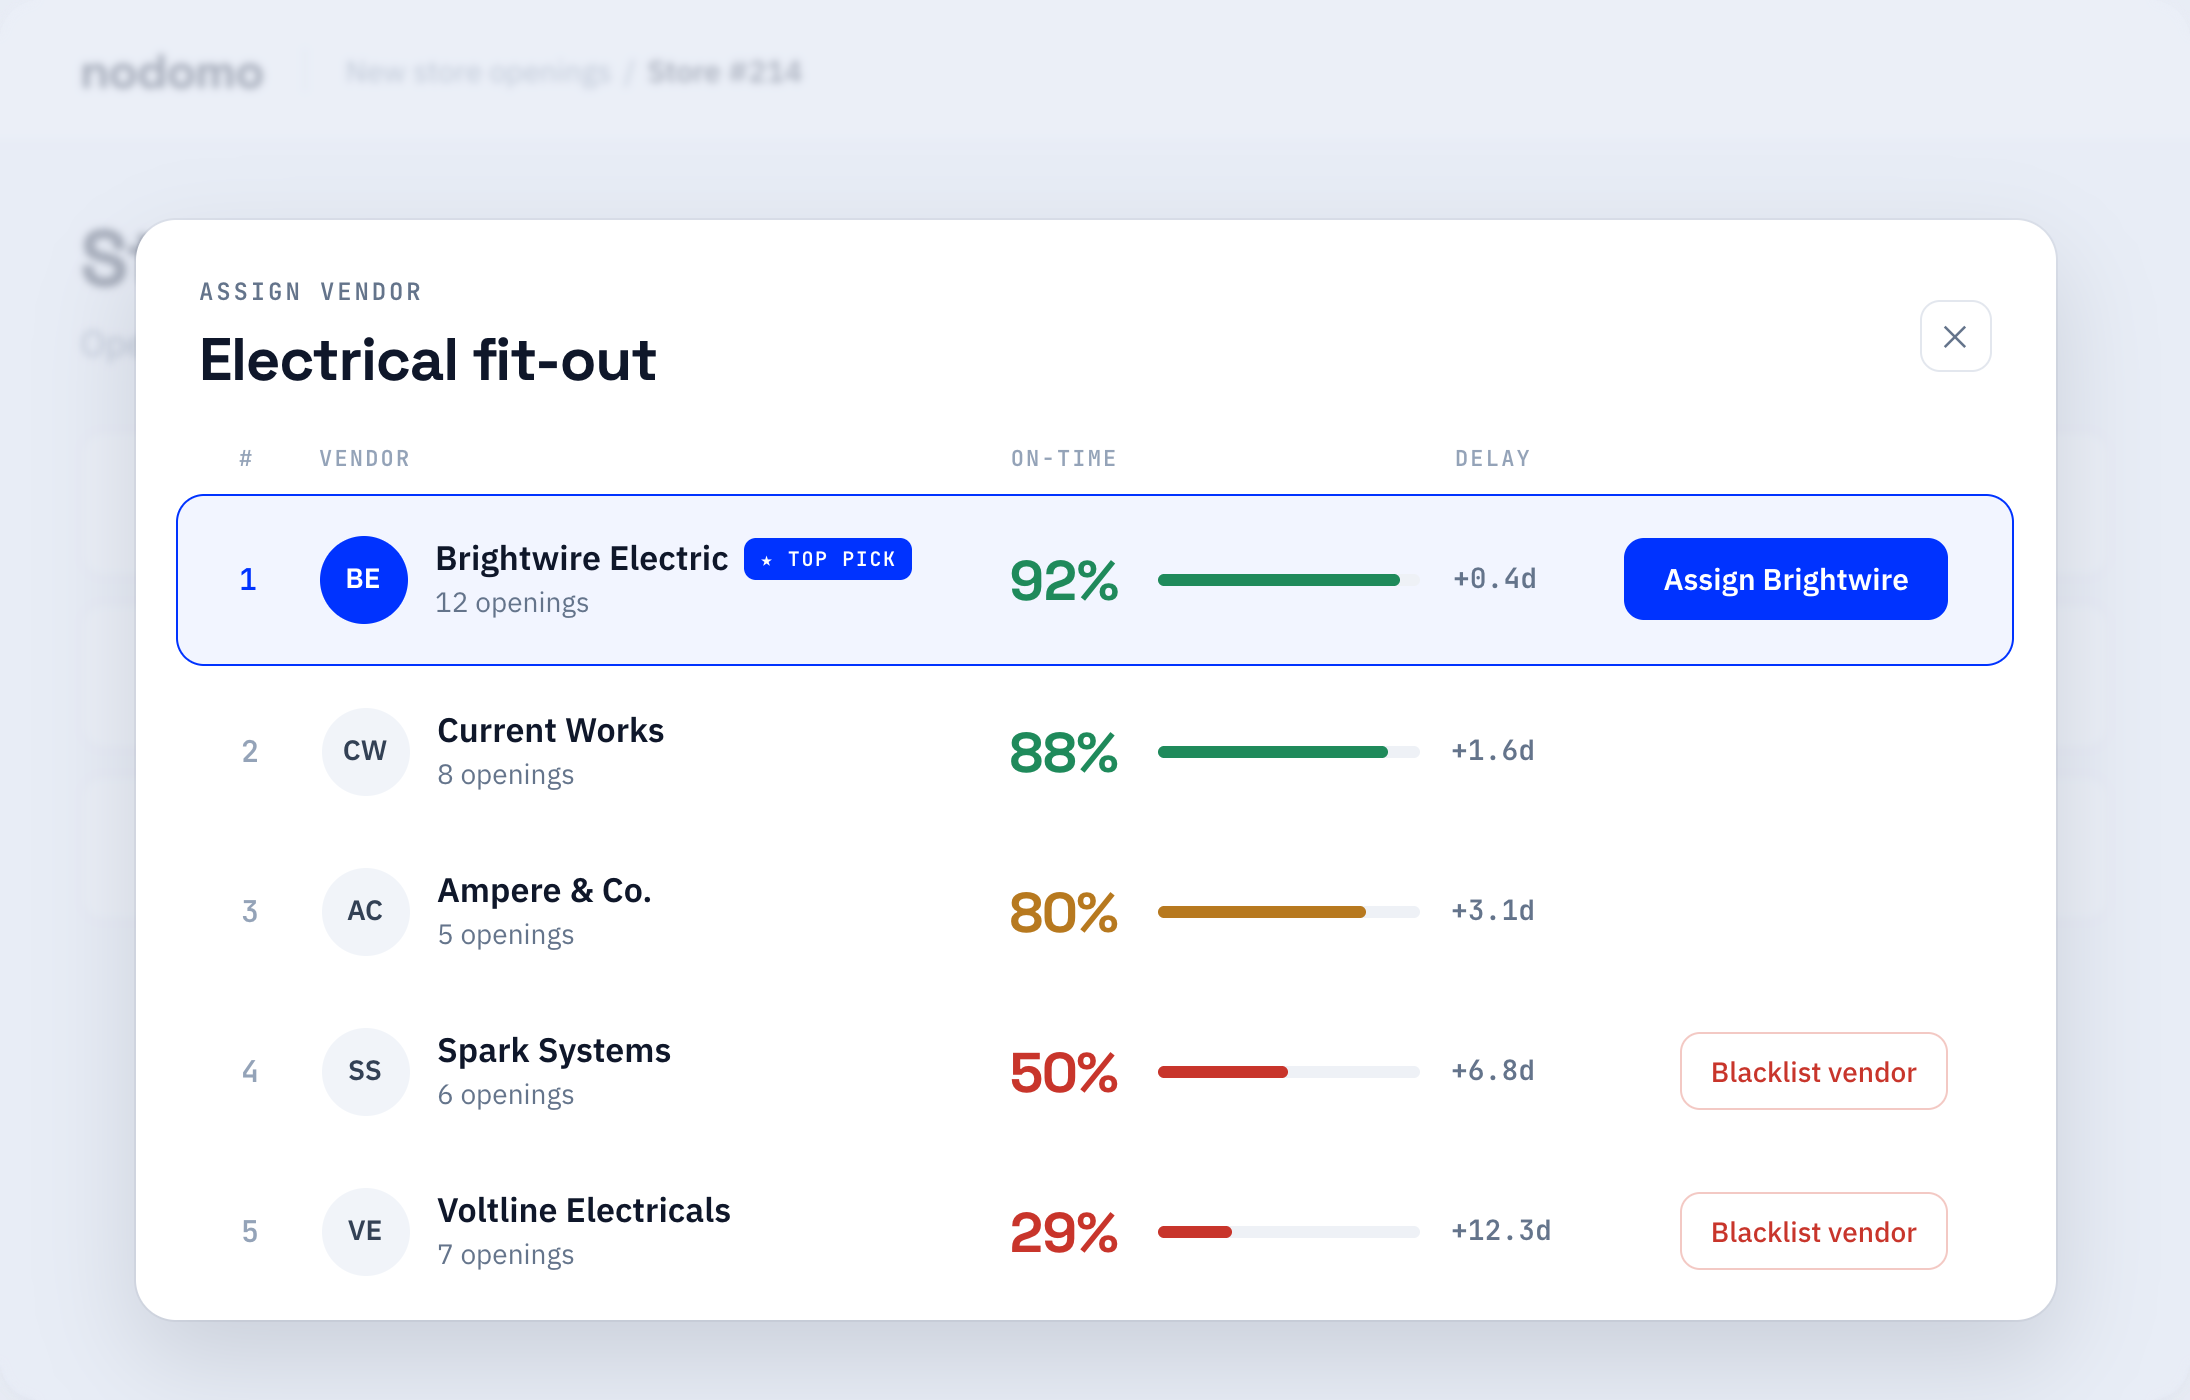
Task: Click the 50% on-time value
Action: 1063,1072
